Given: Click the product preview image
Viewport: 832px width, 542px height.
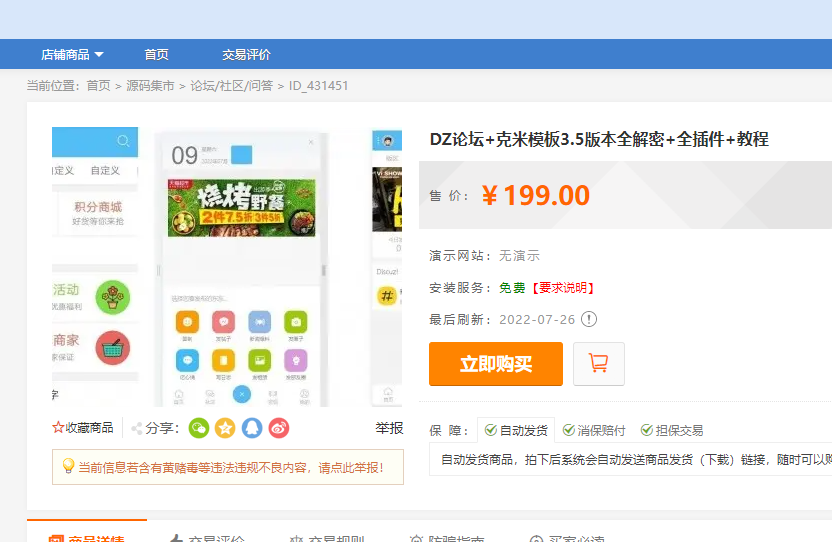Looking at the screenshot, I should point(240,267).
